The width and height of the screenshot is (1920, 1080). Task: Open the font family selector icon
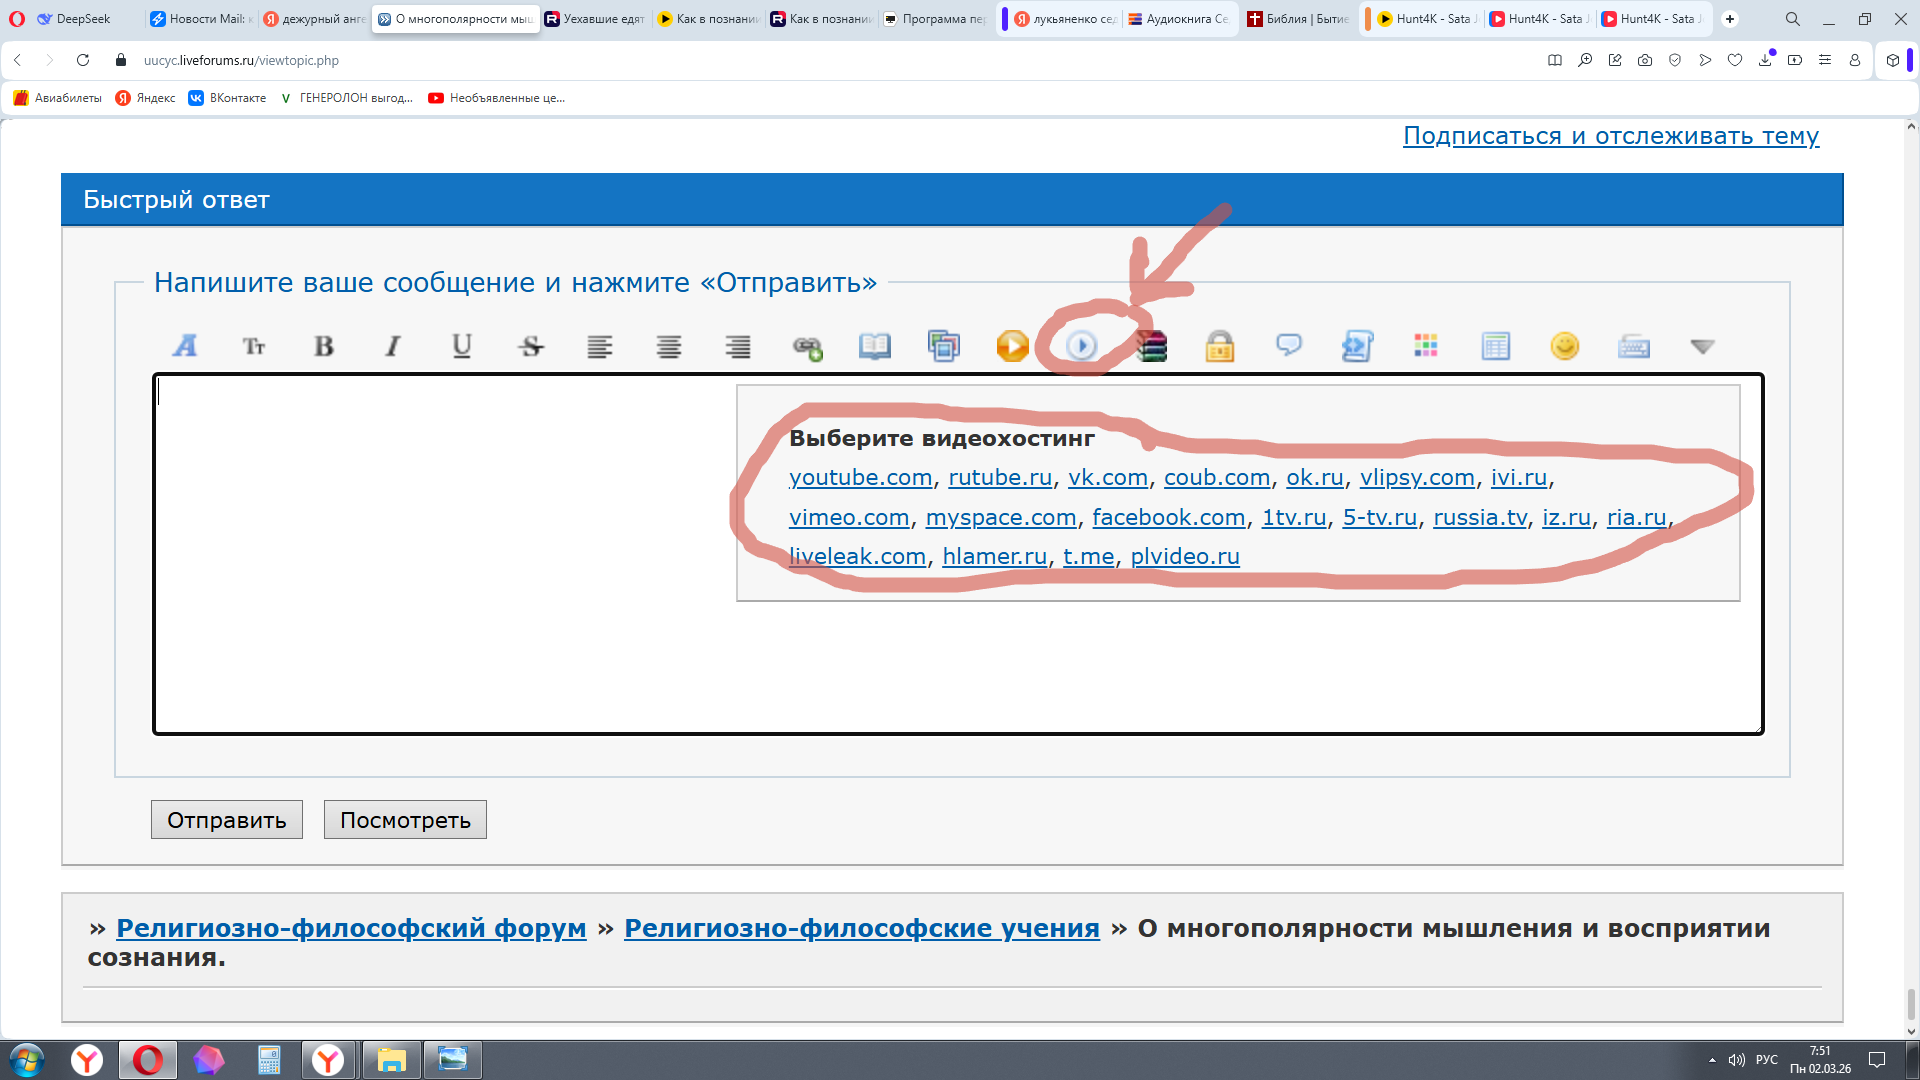point(185,346)
